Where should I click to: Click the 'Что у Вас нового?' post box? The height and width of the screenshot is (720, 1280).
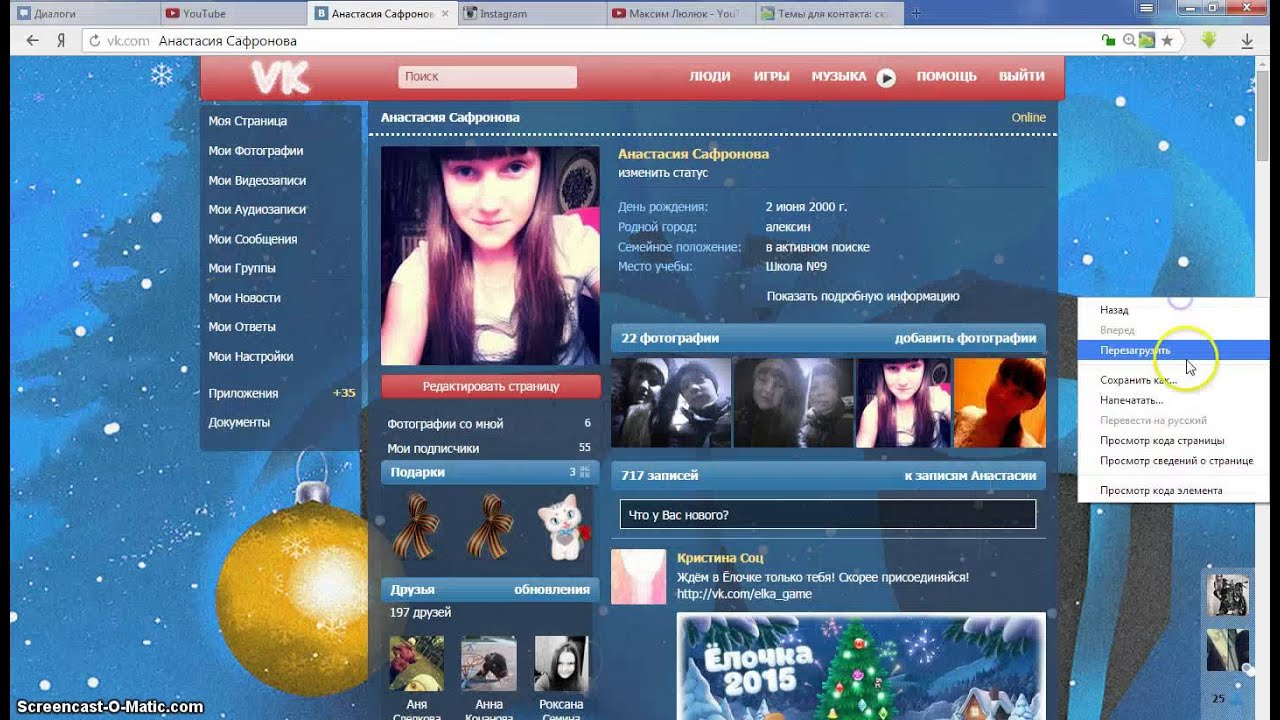828,515
